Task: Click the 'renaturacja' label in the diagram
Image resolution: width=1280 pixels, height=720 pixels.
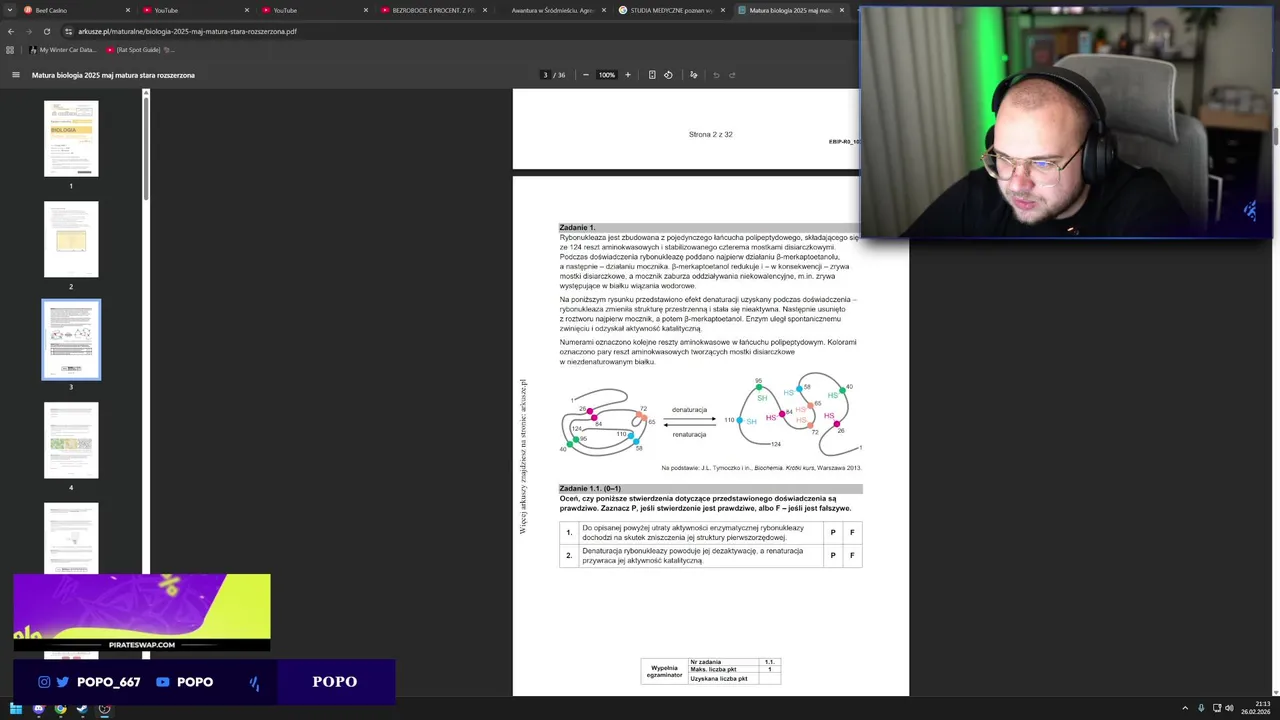Action: (x=689, y=434)
